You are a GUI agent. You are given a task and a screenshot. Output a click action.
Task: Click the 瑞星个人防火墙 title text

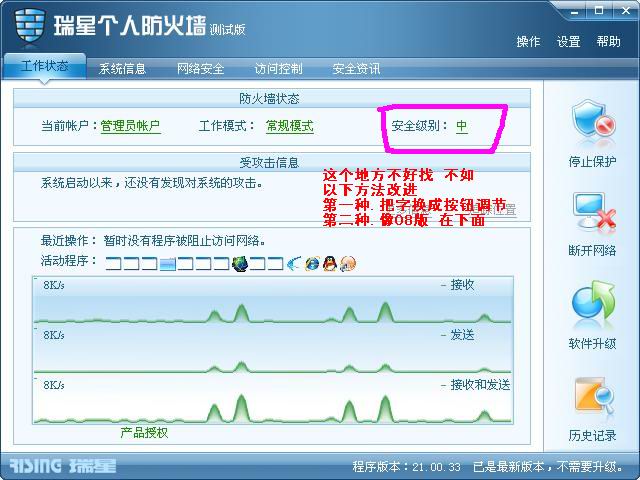[130, 26]
